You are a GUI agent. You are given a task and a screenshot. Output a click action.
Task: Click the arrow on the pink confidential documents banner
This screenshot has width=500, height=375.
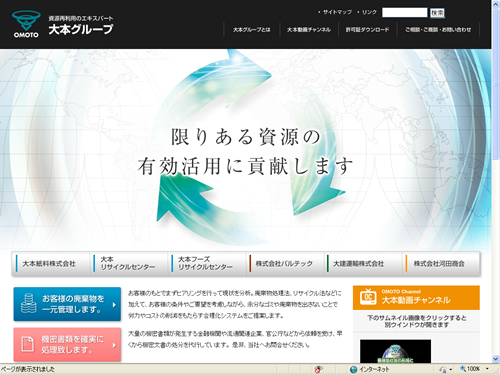[x=114, y=345]
